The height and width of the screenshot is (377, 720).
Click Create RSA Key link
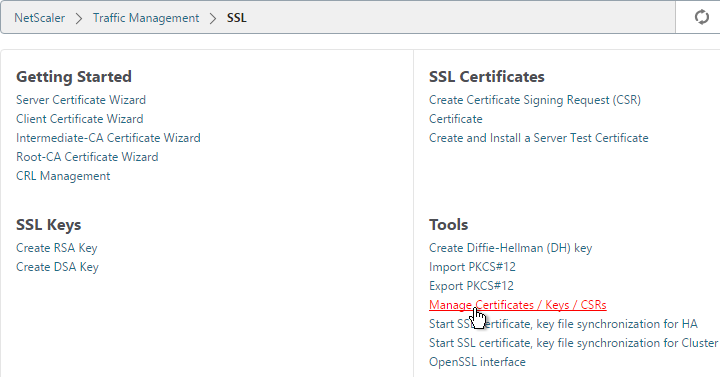[56, 248]
